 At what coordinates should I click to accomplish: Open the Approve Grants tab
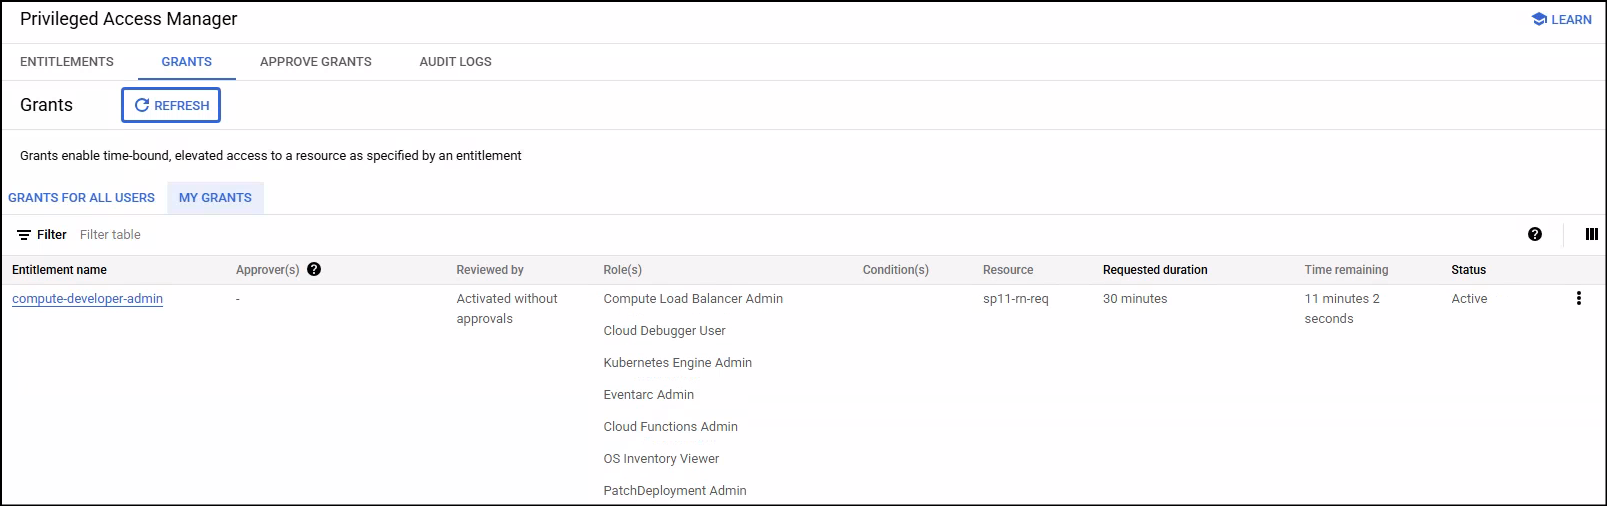point(315,61)
